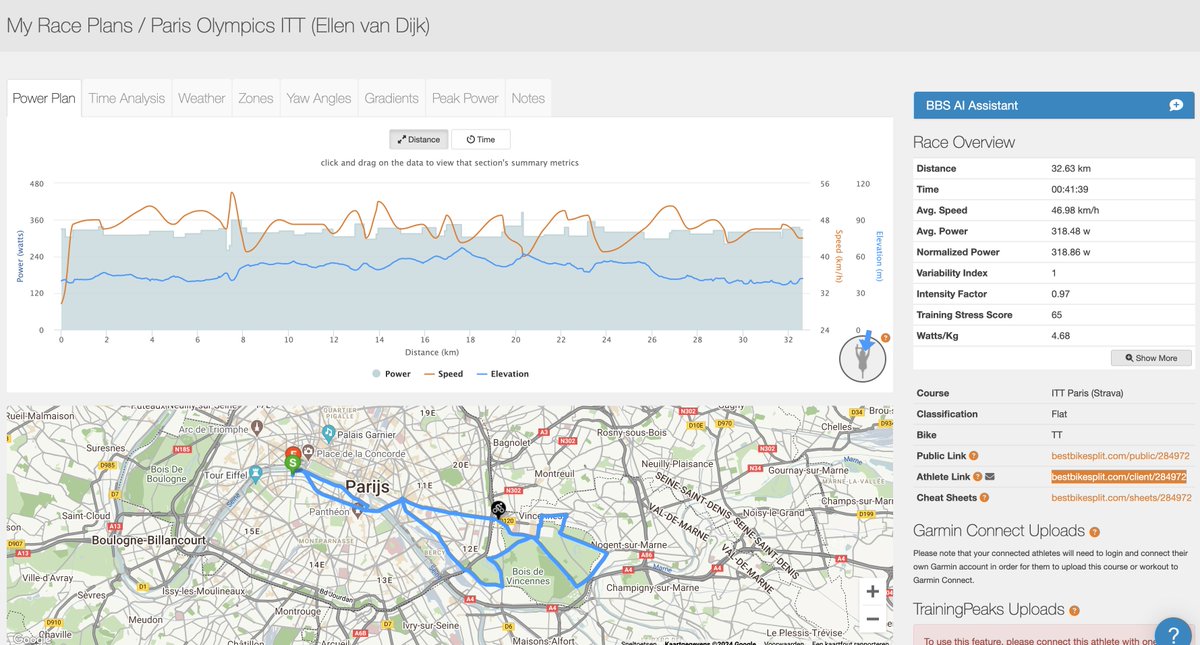1200x645 pixels.
Task: Click the Watts/Kg value 4.68
Action: (x=1061, y=336)
